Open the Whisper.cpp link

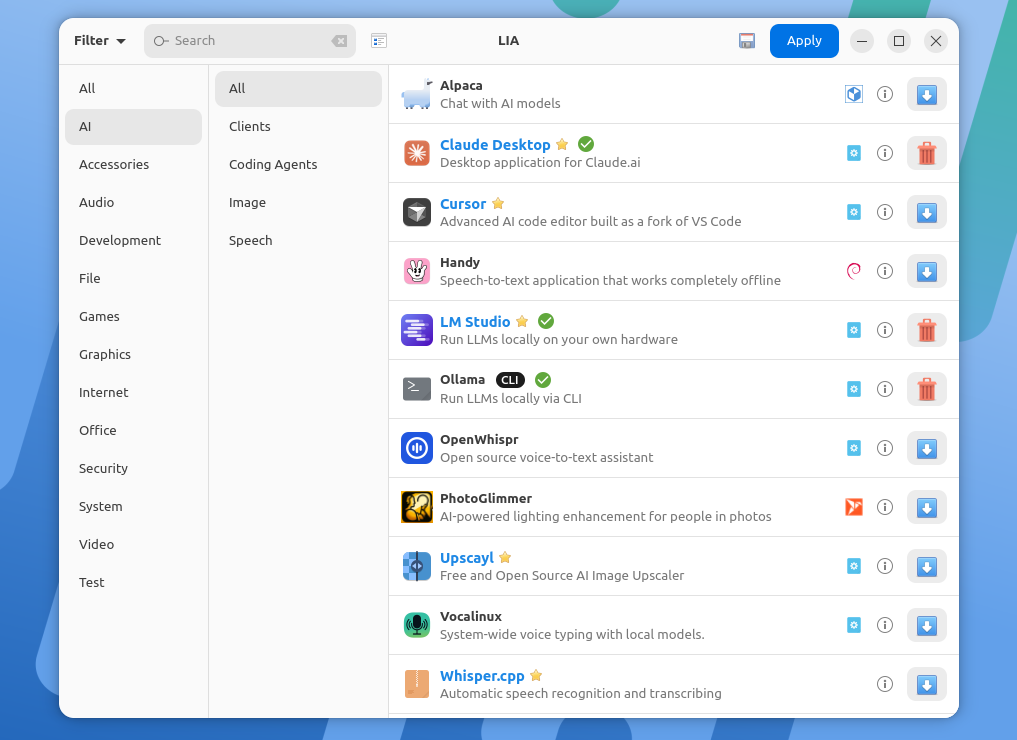coord(482,676)
